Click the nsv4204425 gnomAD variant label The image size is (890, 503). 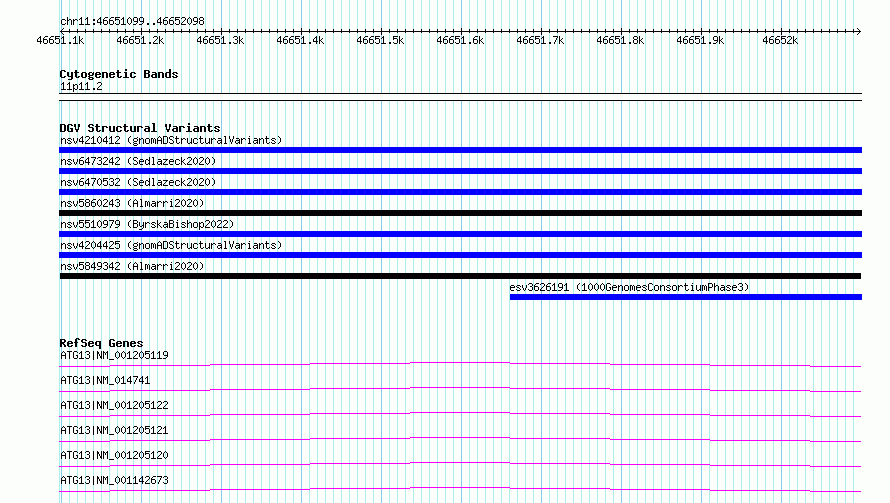coord(171,245)
